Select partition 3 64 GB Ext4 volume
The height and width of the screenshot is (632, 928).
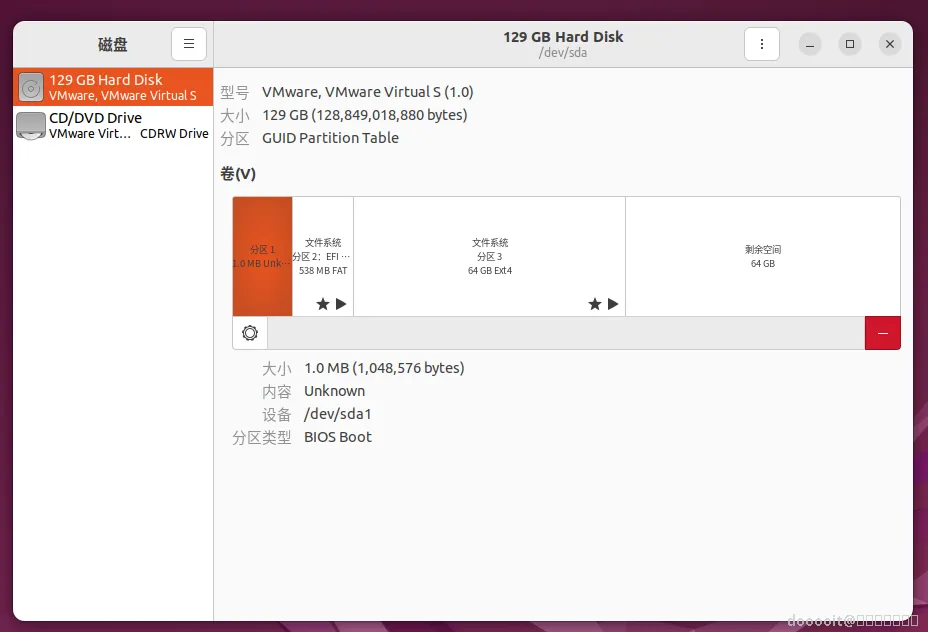click(x=489, y=256)
